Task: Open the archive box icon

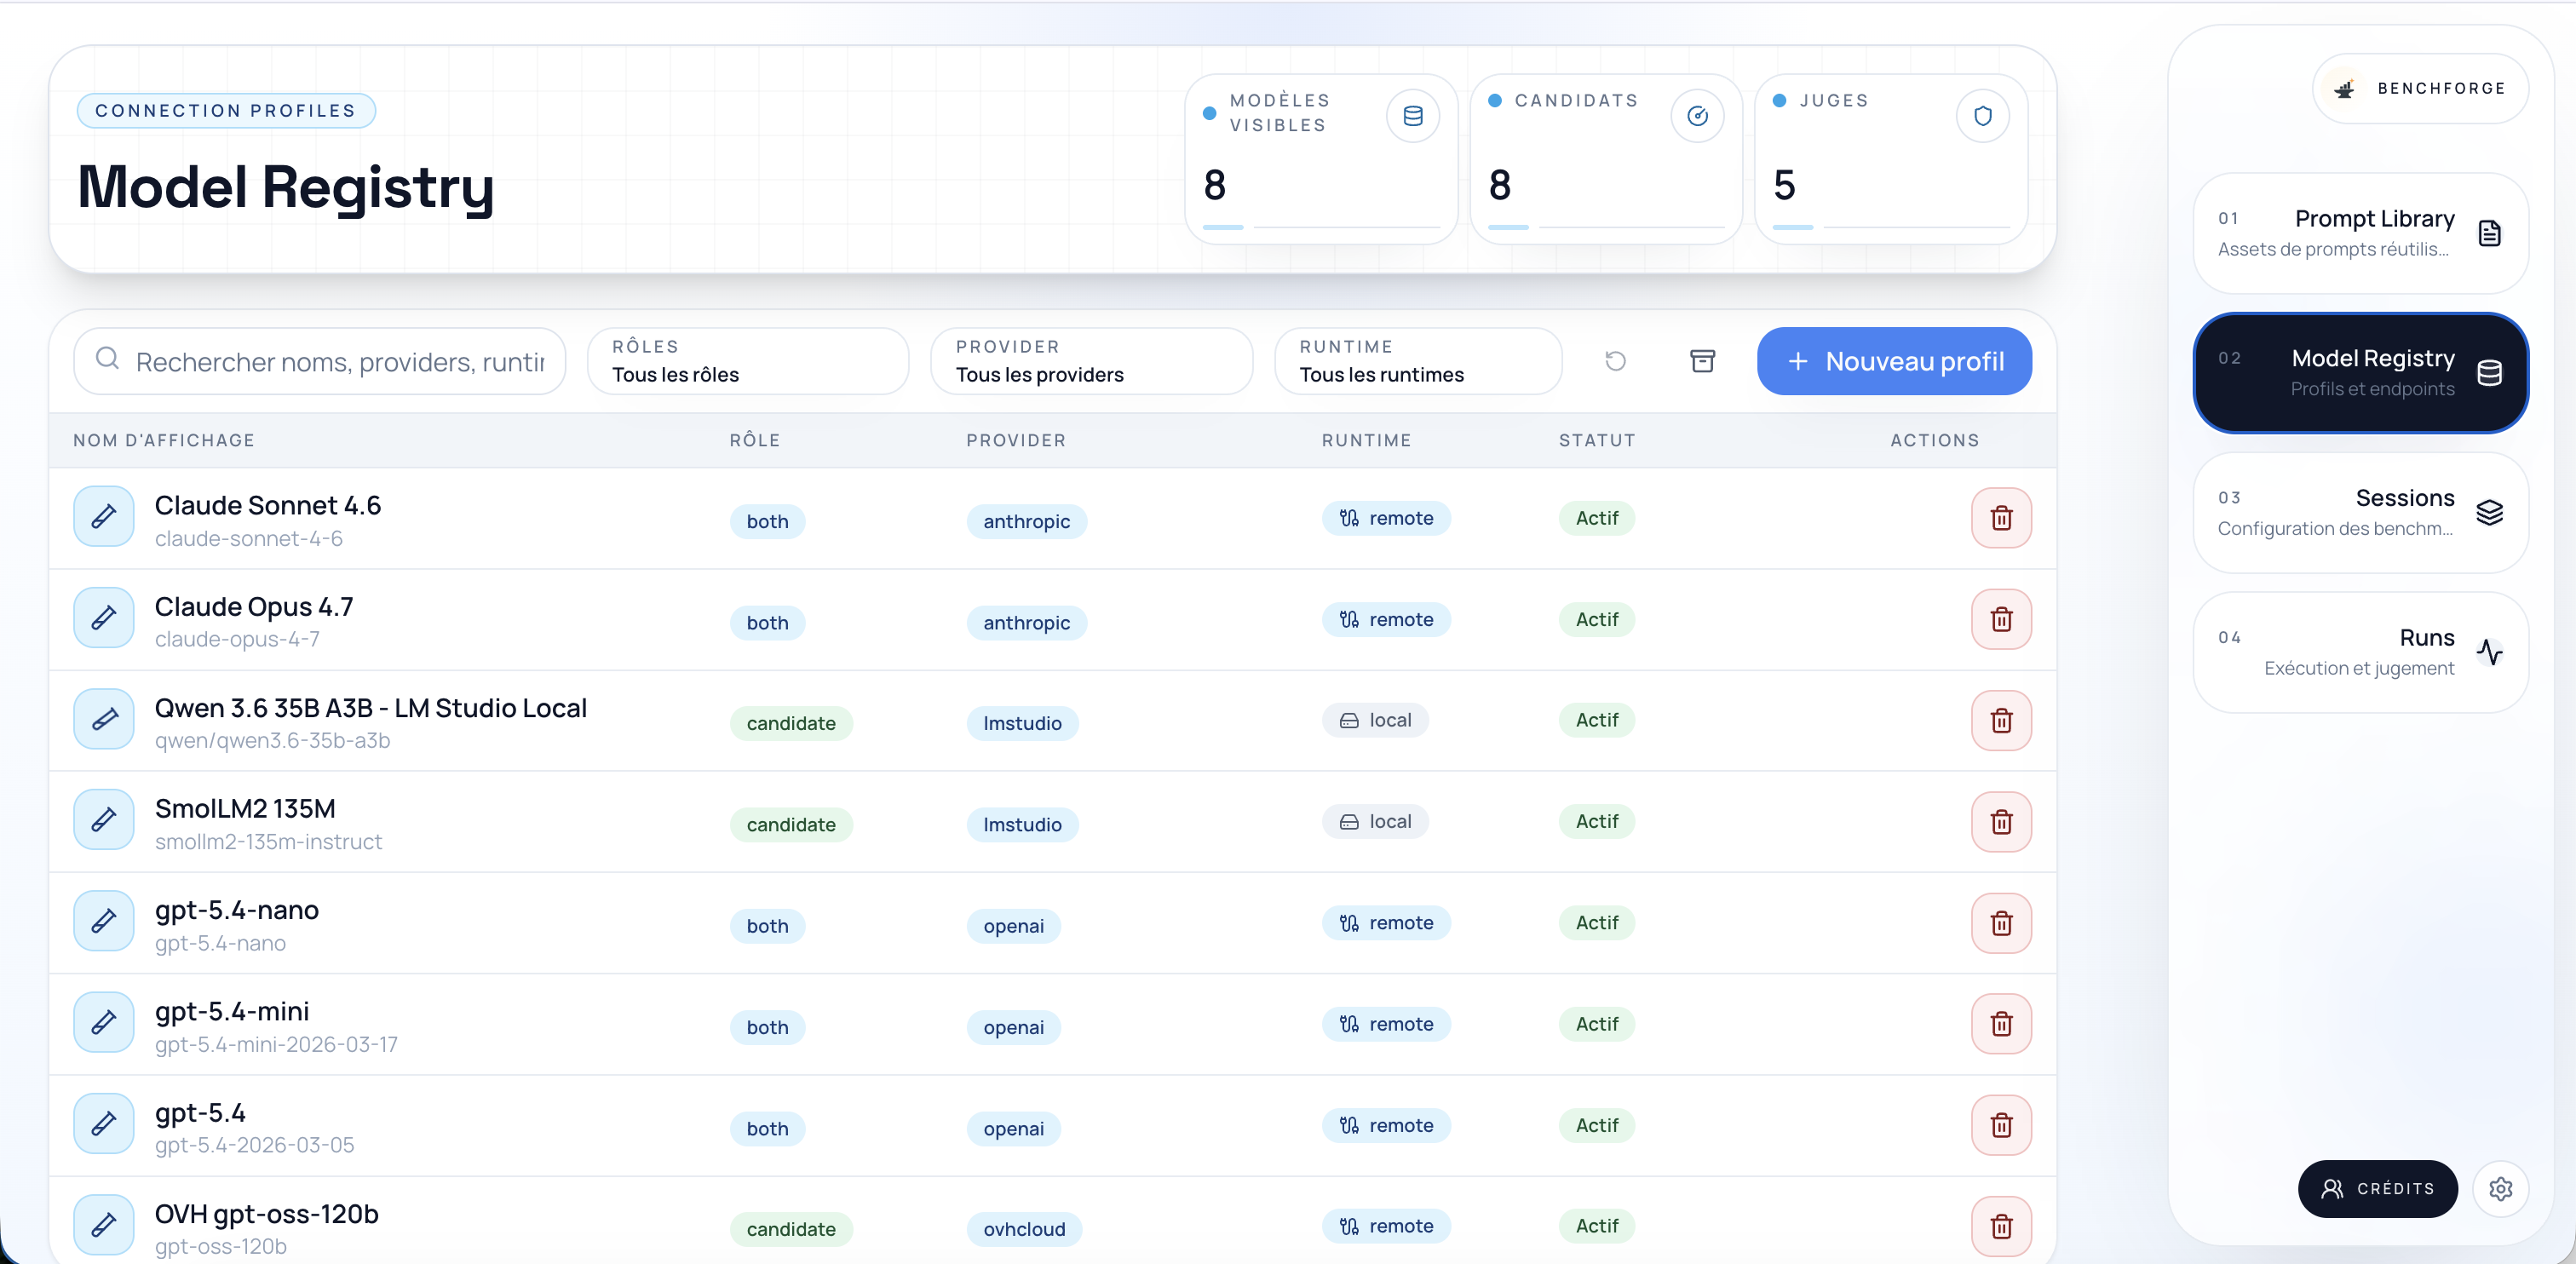Action: [1702, 361]
